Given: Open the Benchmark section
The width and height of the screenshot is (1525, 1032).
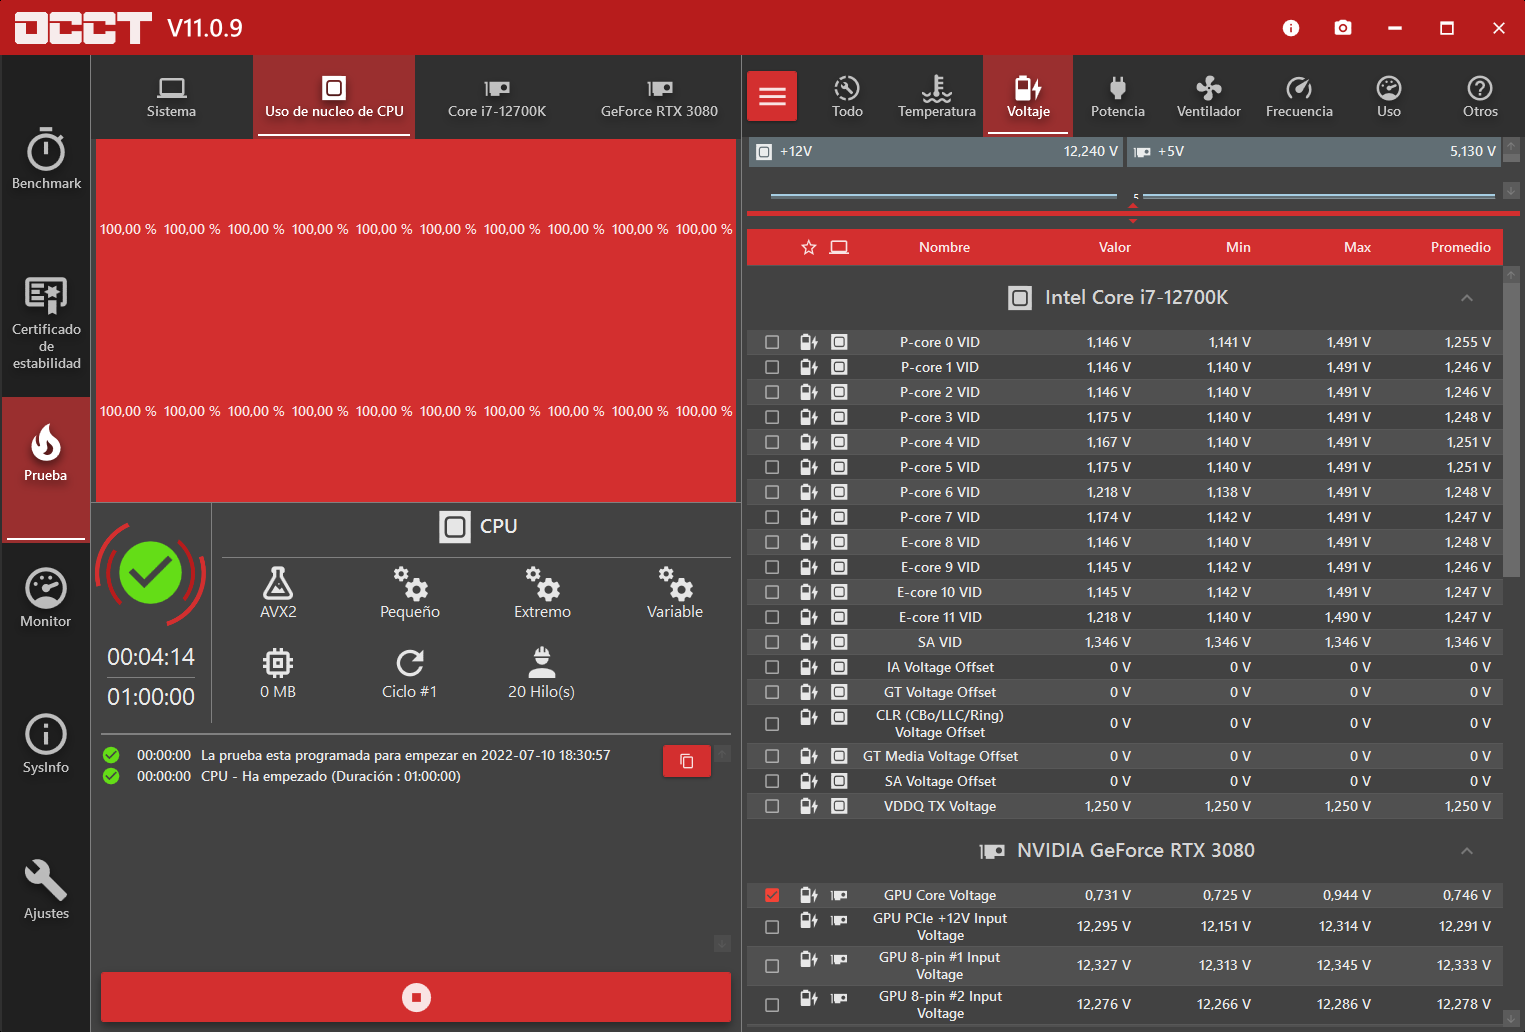Looking at the screenshot, I should pos(46,158).
